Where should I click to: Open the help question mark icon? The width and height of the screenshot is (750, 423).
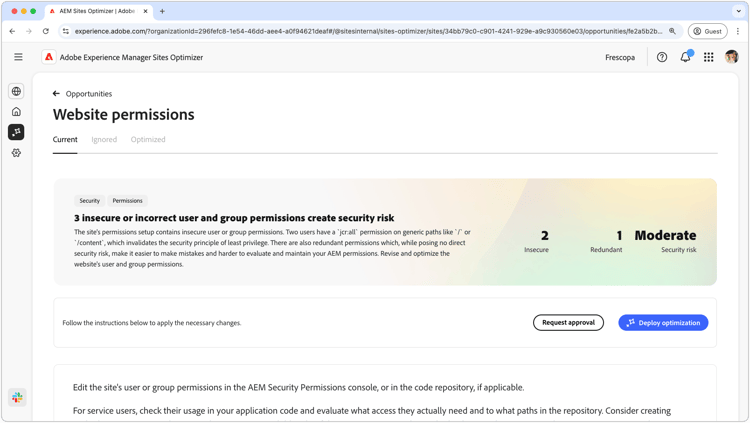click(662, 57)
